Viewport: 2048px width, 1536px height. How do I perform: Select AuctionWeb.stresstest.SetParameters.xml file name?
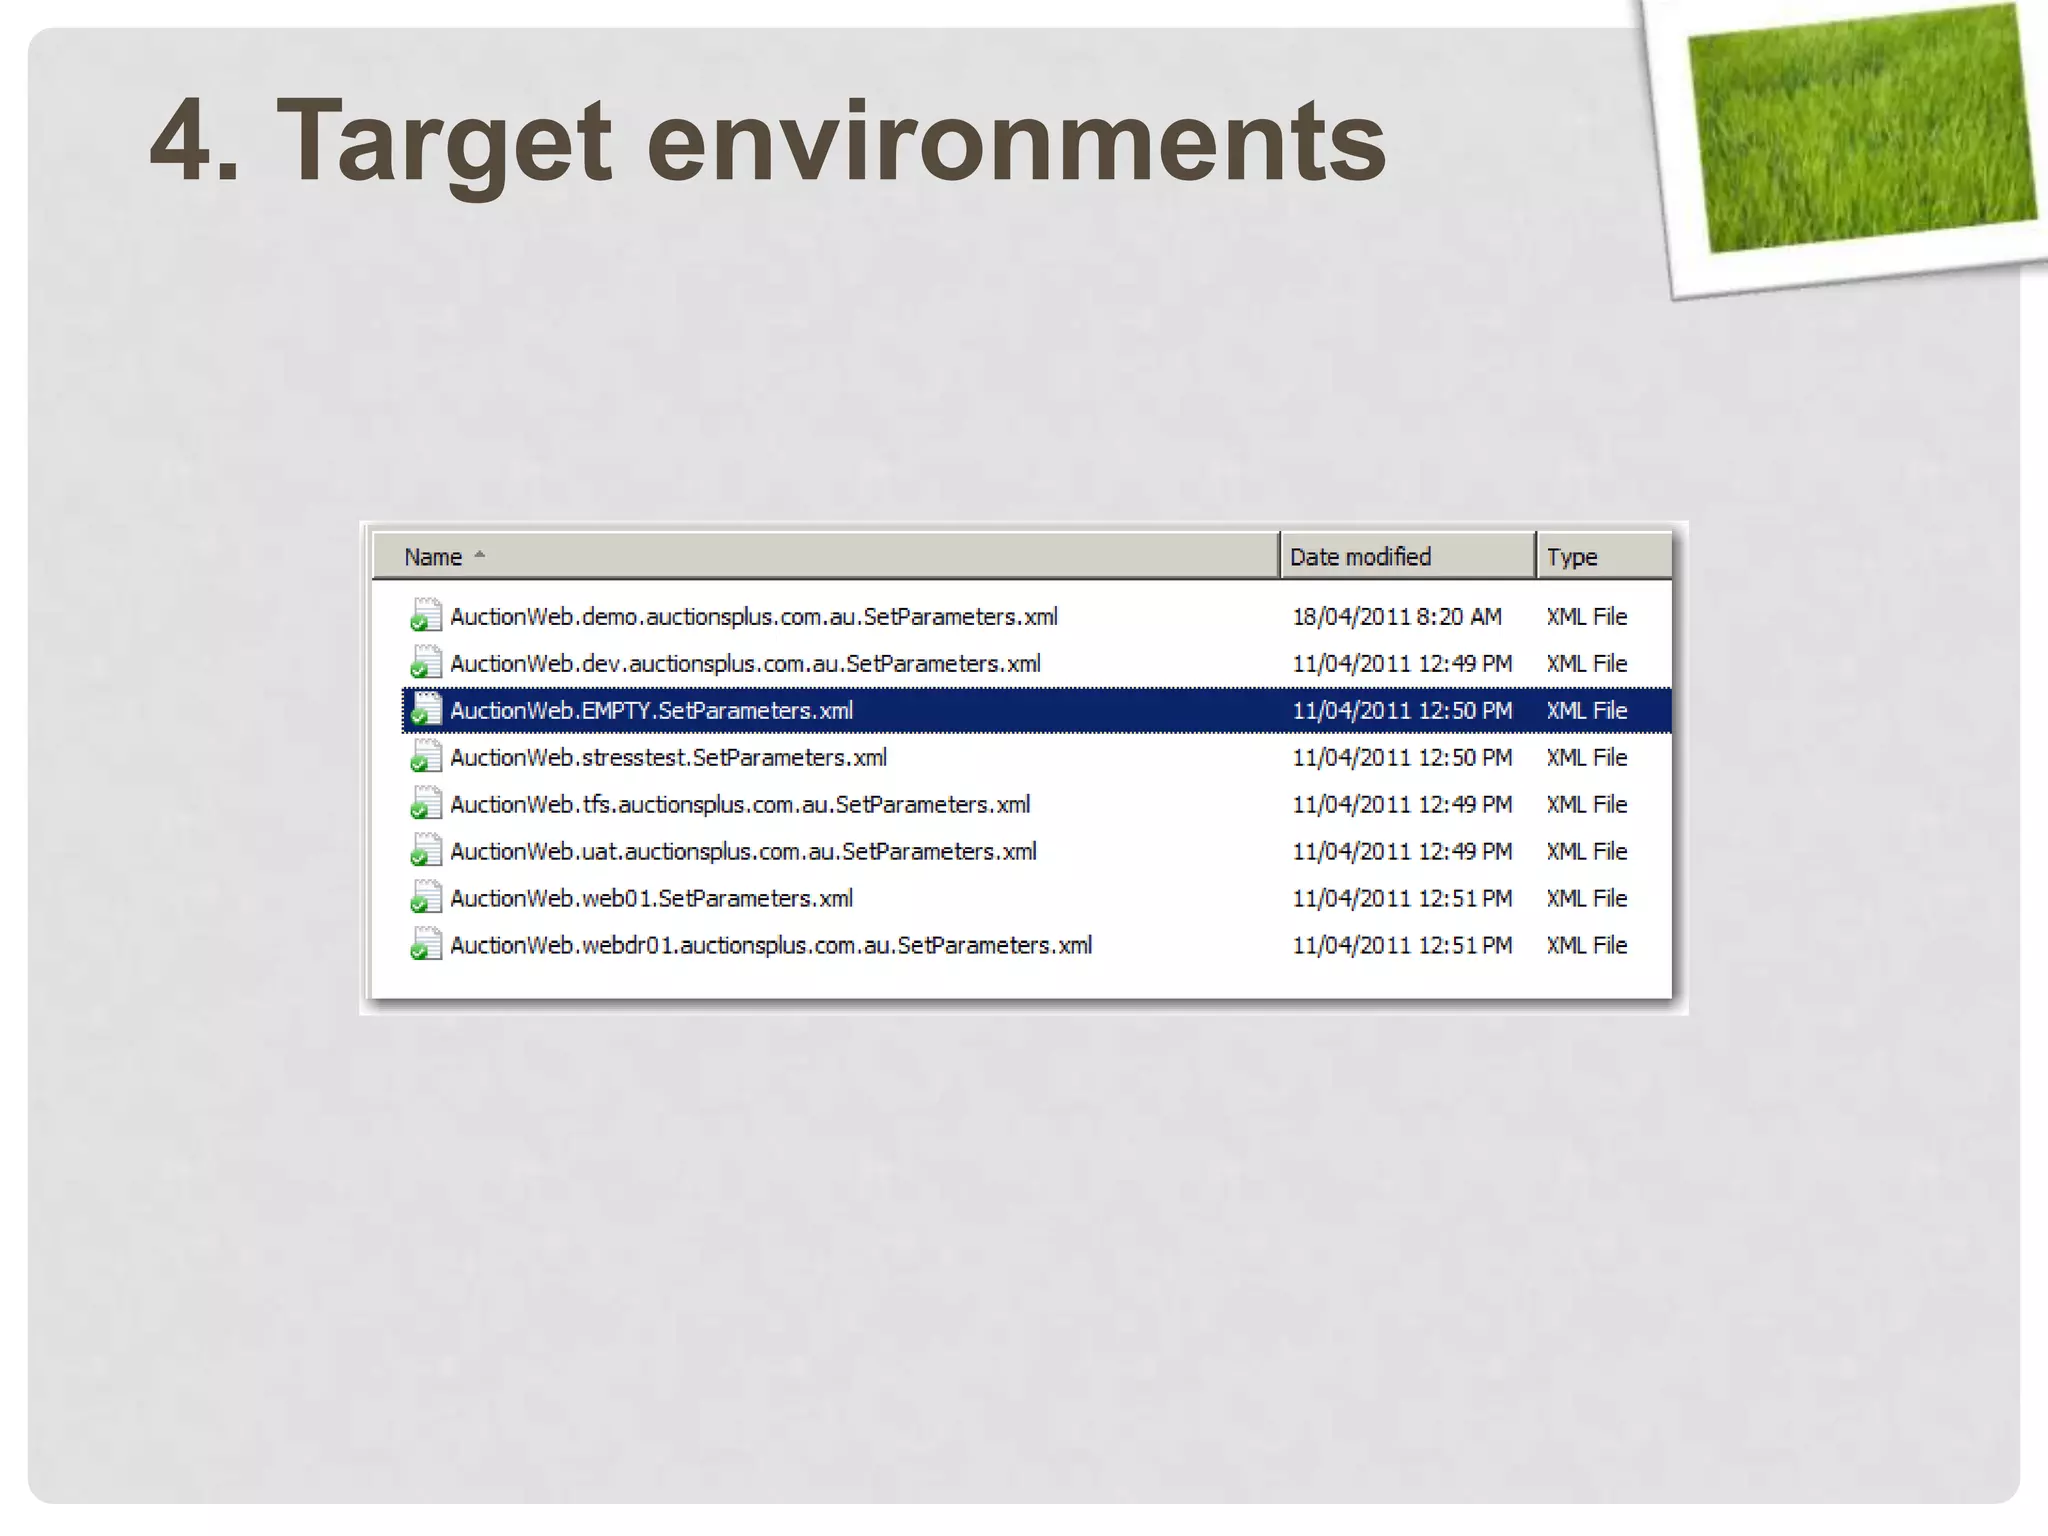coord(668,758)
